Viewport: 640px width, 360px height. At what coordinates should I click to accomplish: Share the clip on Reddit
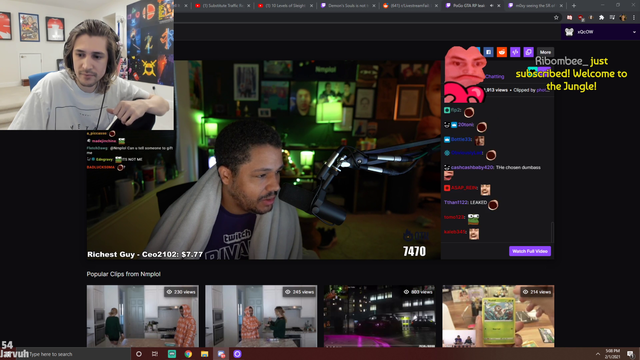tap(502, 52)
